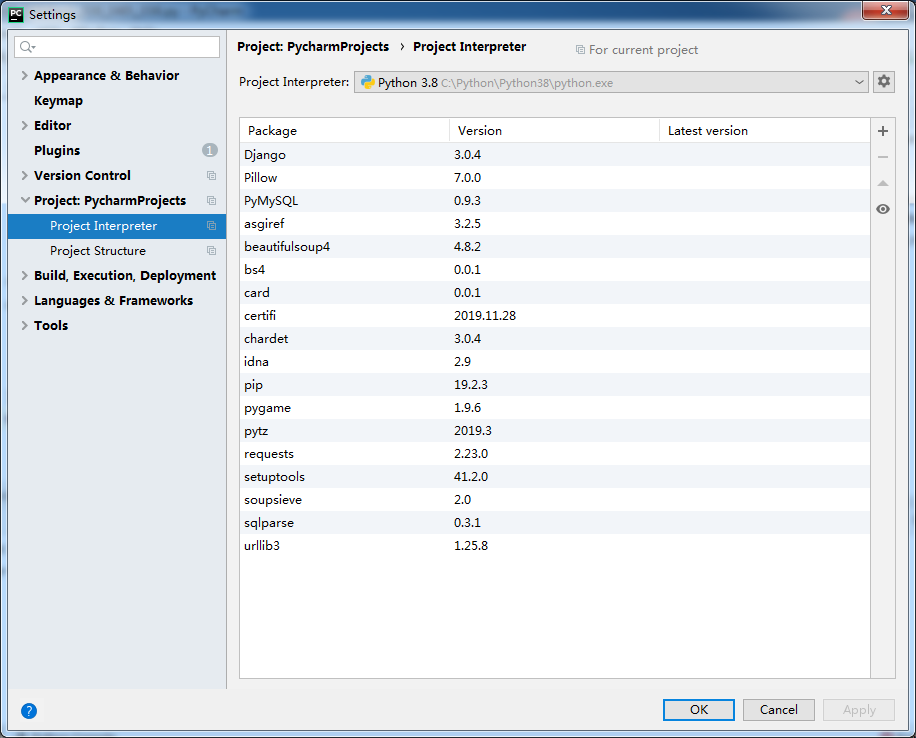Screen dimensions: 916x738
Task: Select the pip package row
Action: click(x=554, y=384)
